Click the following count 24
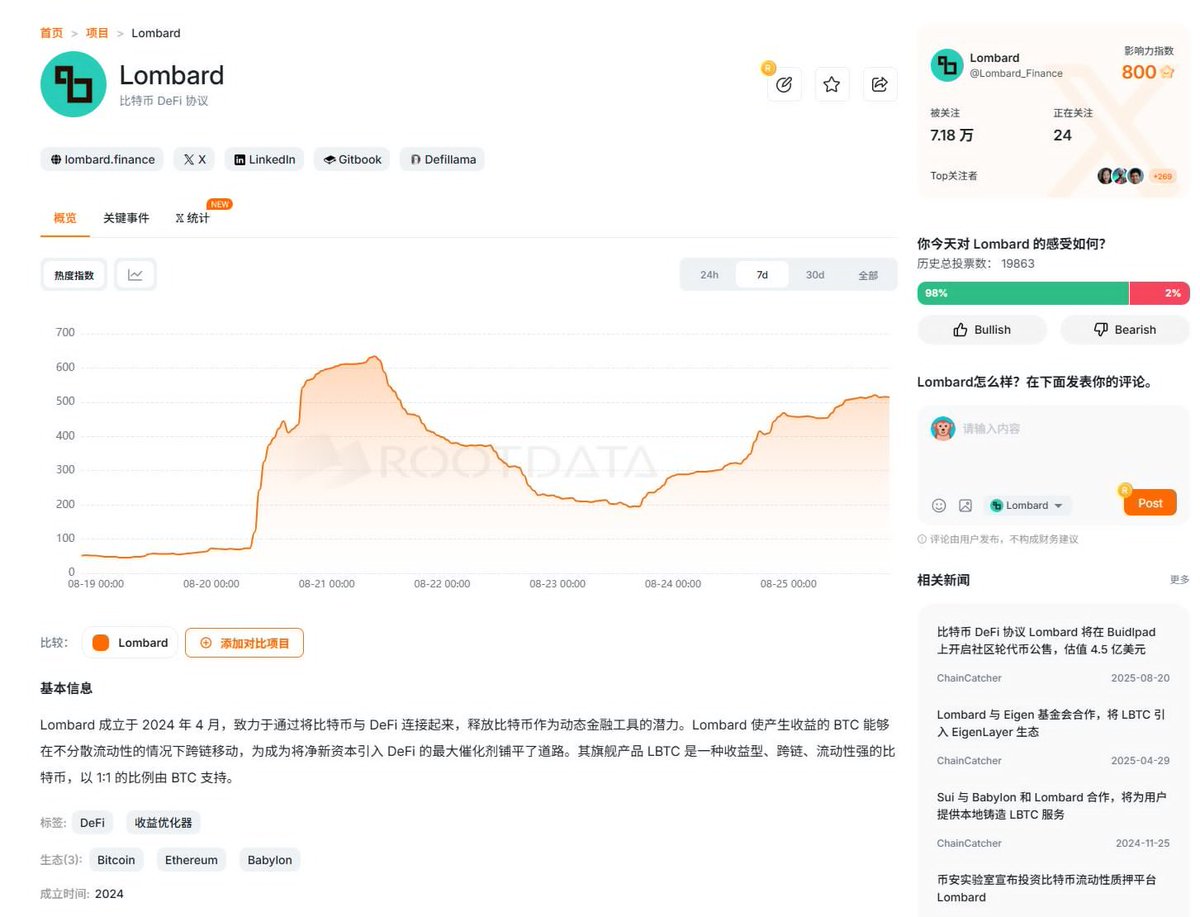The height and width of the screenshot is (917, 1200). 1062,135
